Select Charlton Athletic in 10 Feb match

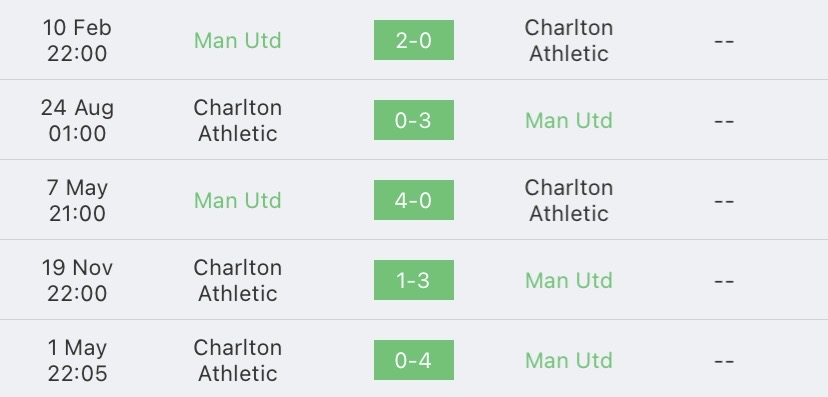[x=569, y=41]
